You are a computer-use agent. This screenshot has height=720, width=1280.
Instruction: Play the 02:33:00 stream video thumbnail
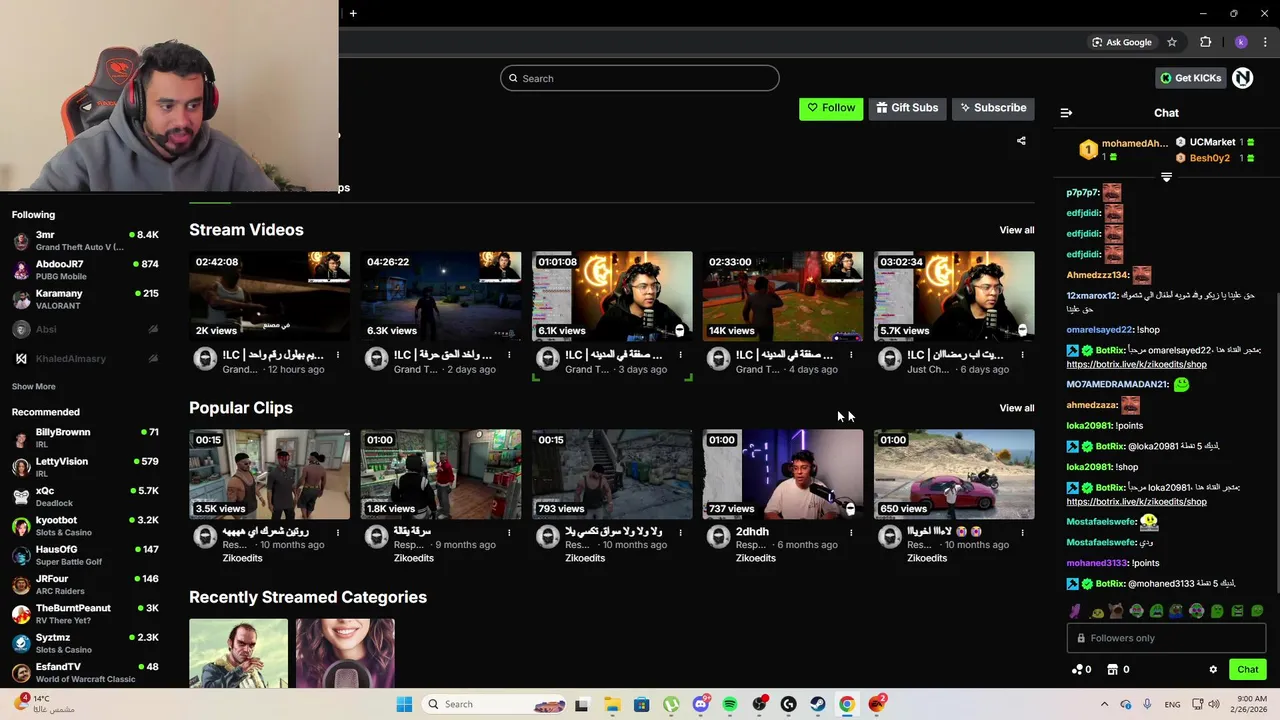(783, 296)
